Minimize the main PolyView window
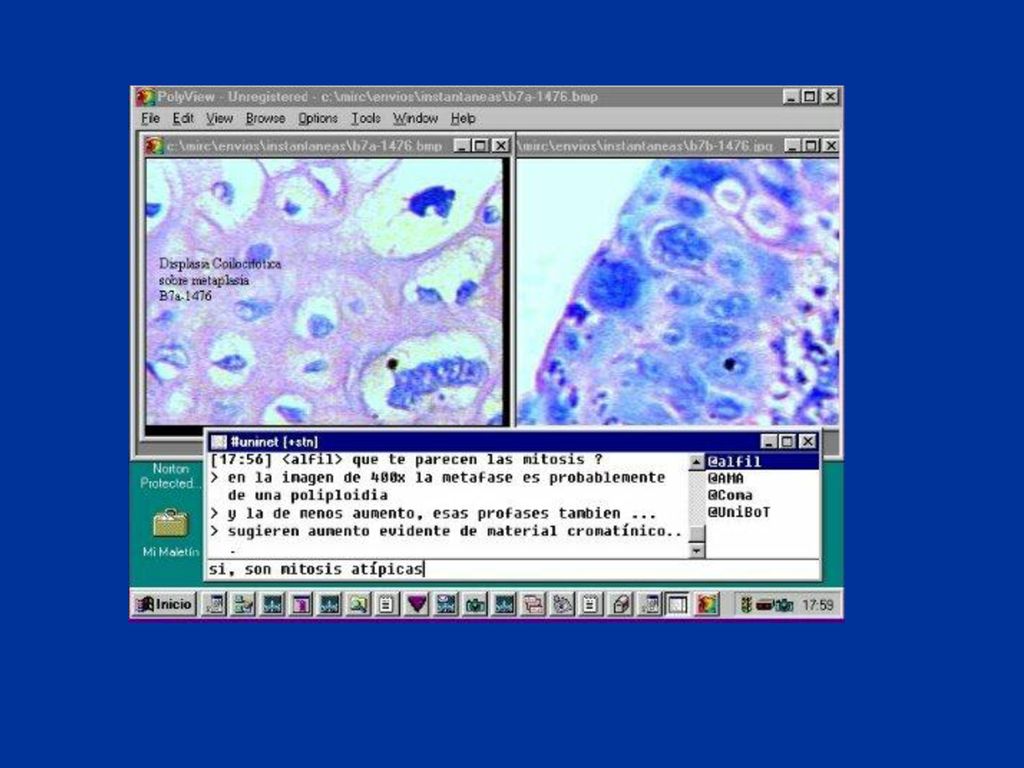Viewport: 1024px width, 768px height. (x=791, y=97)
